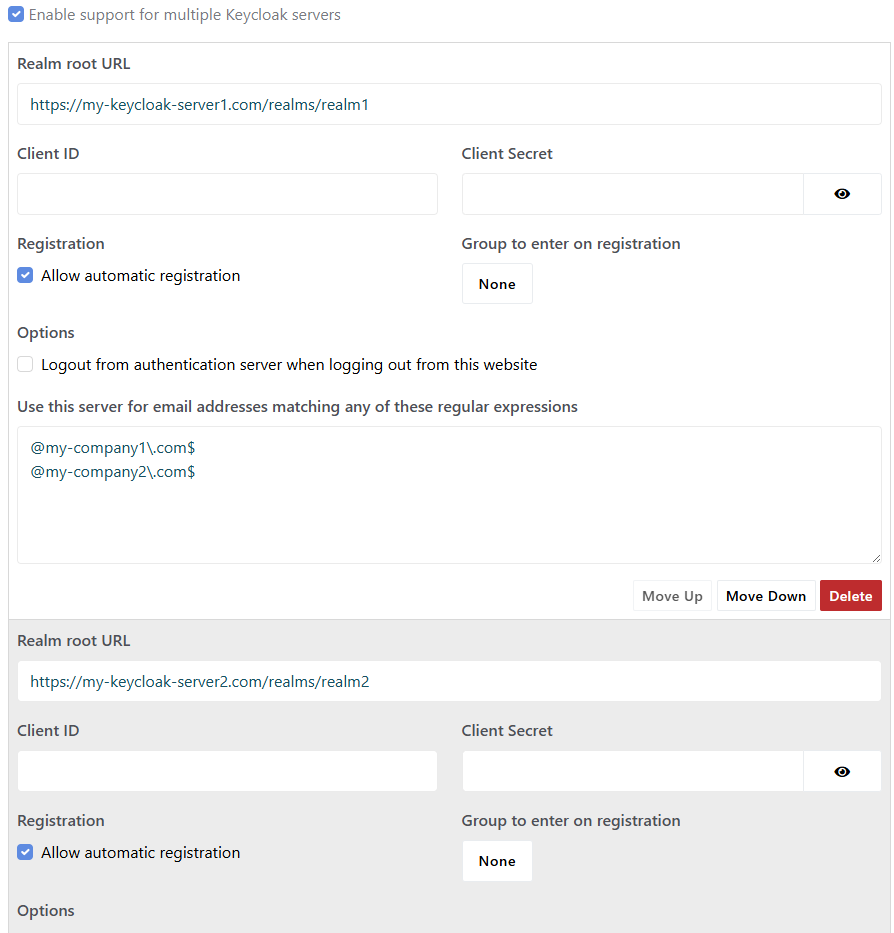Open the second server's registration group selector showing None
The height and width of the screenshot is (933, 894).
click(x=497, y=861)
